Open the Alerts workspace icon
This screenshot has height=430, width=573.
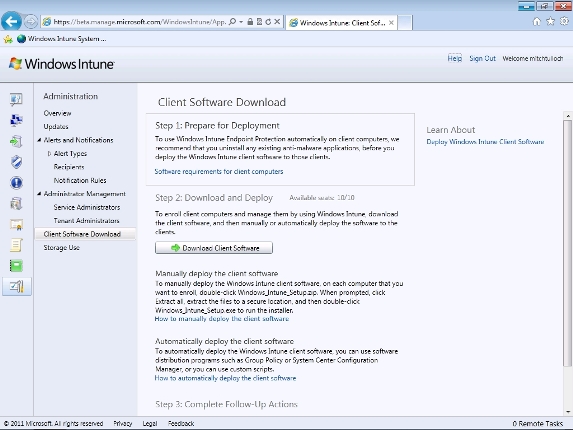pyautogui.click(x=16, y=183)
